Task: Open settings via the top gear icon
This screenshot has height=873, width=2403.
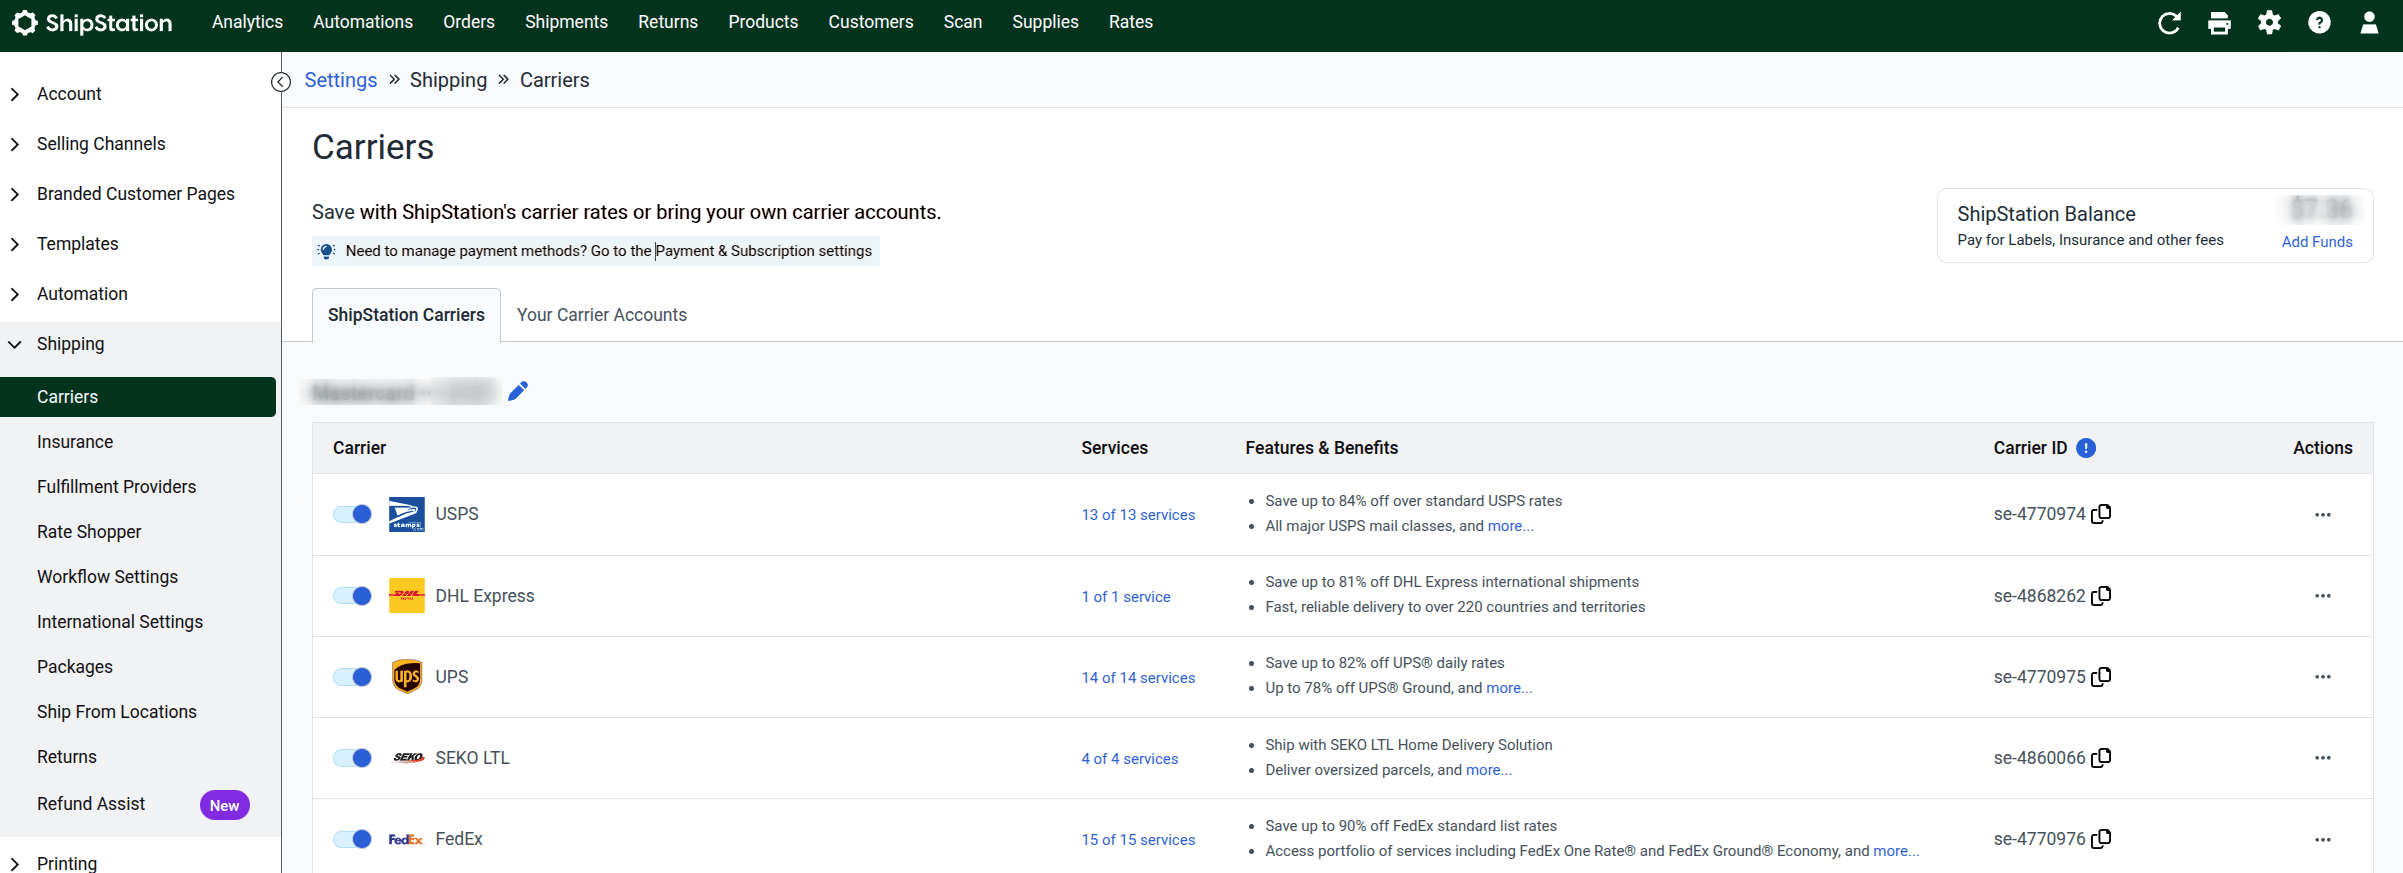Action: coord(2269,23)
